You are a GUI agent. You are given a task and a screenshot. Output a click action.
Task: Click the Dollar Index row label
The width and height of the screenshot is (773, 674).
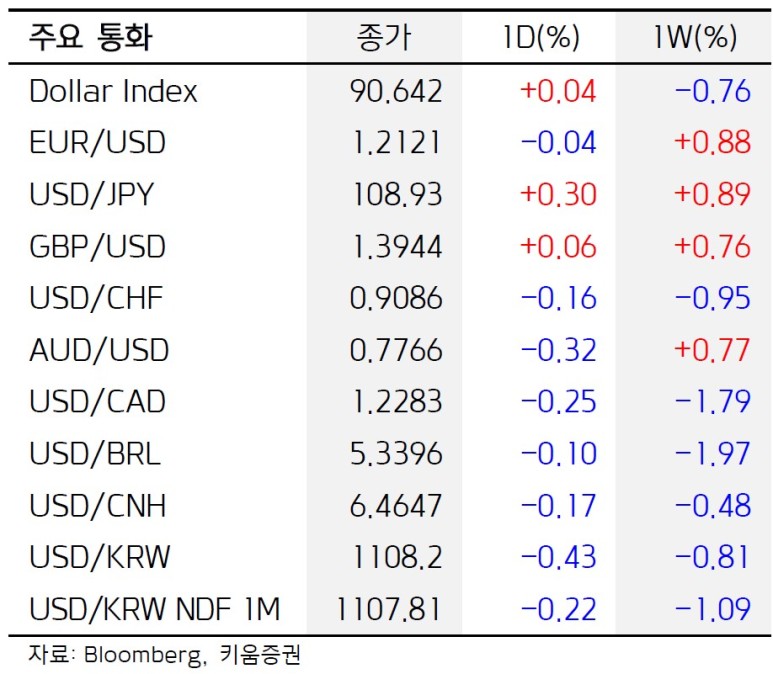point(113,91)
